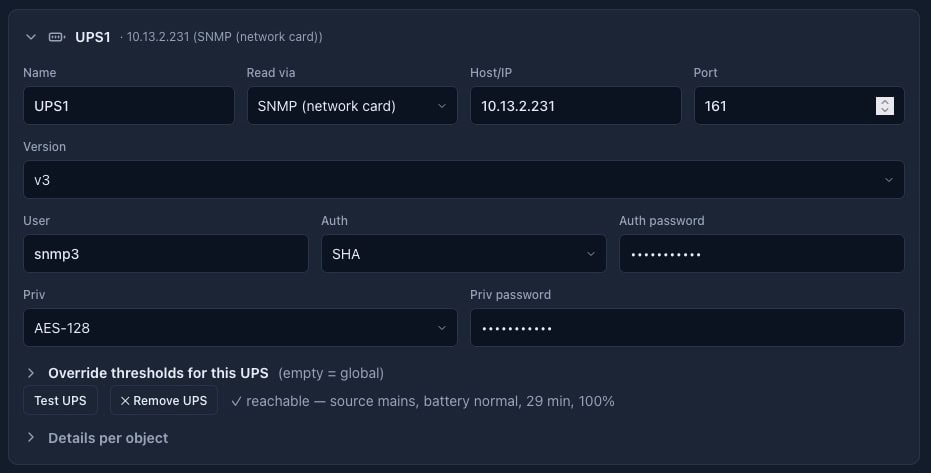Open the Auth SHA dropdown

tap(464, 254)
